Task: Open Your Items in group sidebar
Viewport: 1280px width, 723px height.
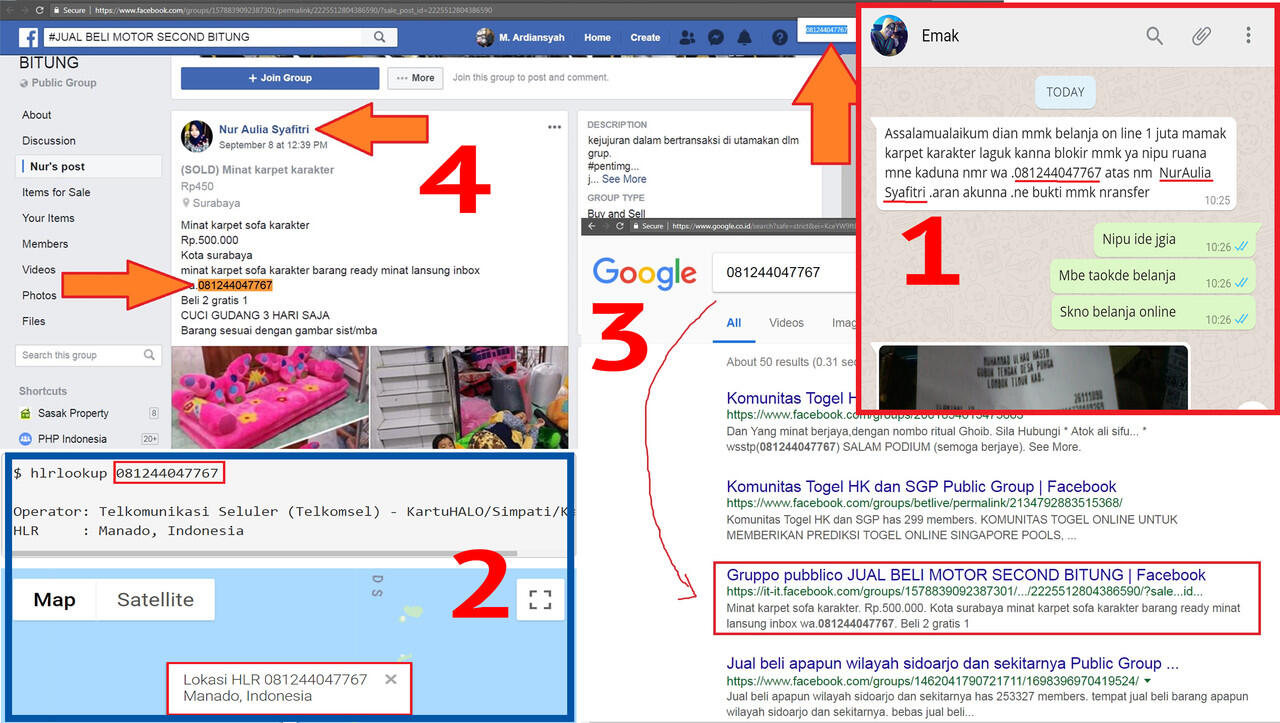Action: tap(48, 218)
